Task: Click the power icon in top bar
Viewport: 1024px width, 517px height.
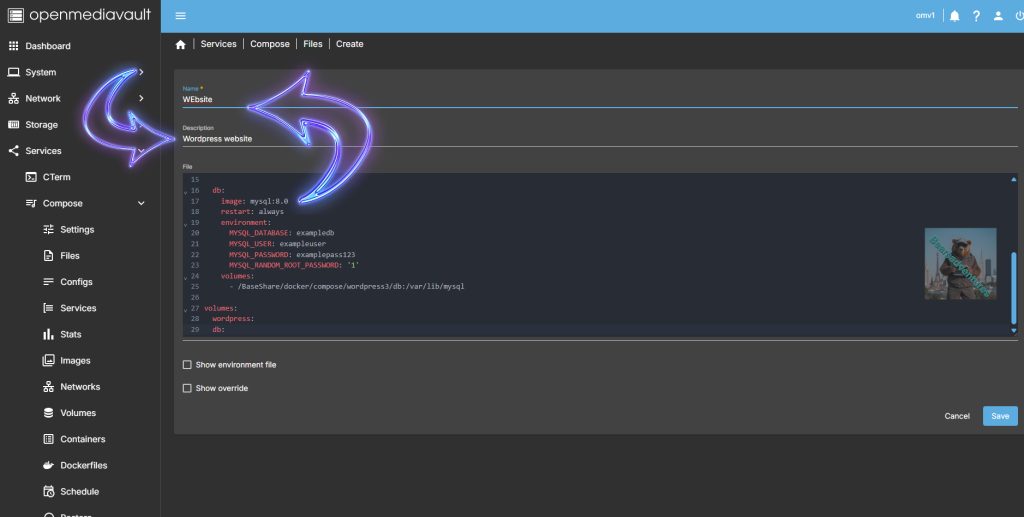Action: coord(1018,16)
